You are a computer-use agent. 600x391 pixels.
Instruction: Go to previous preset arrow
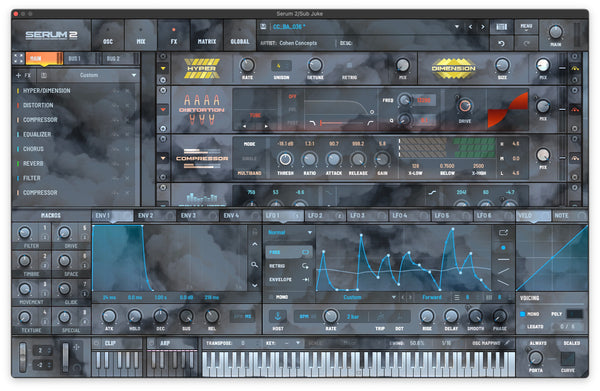click(x=470, y=27)
